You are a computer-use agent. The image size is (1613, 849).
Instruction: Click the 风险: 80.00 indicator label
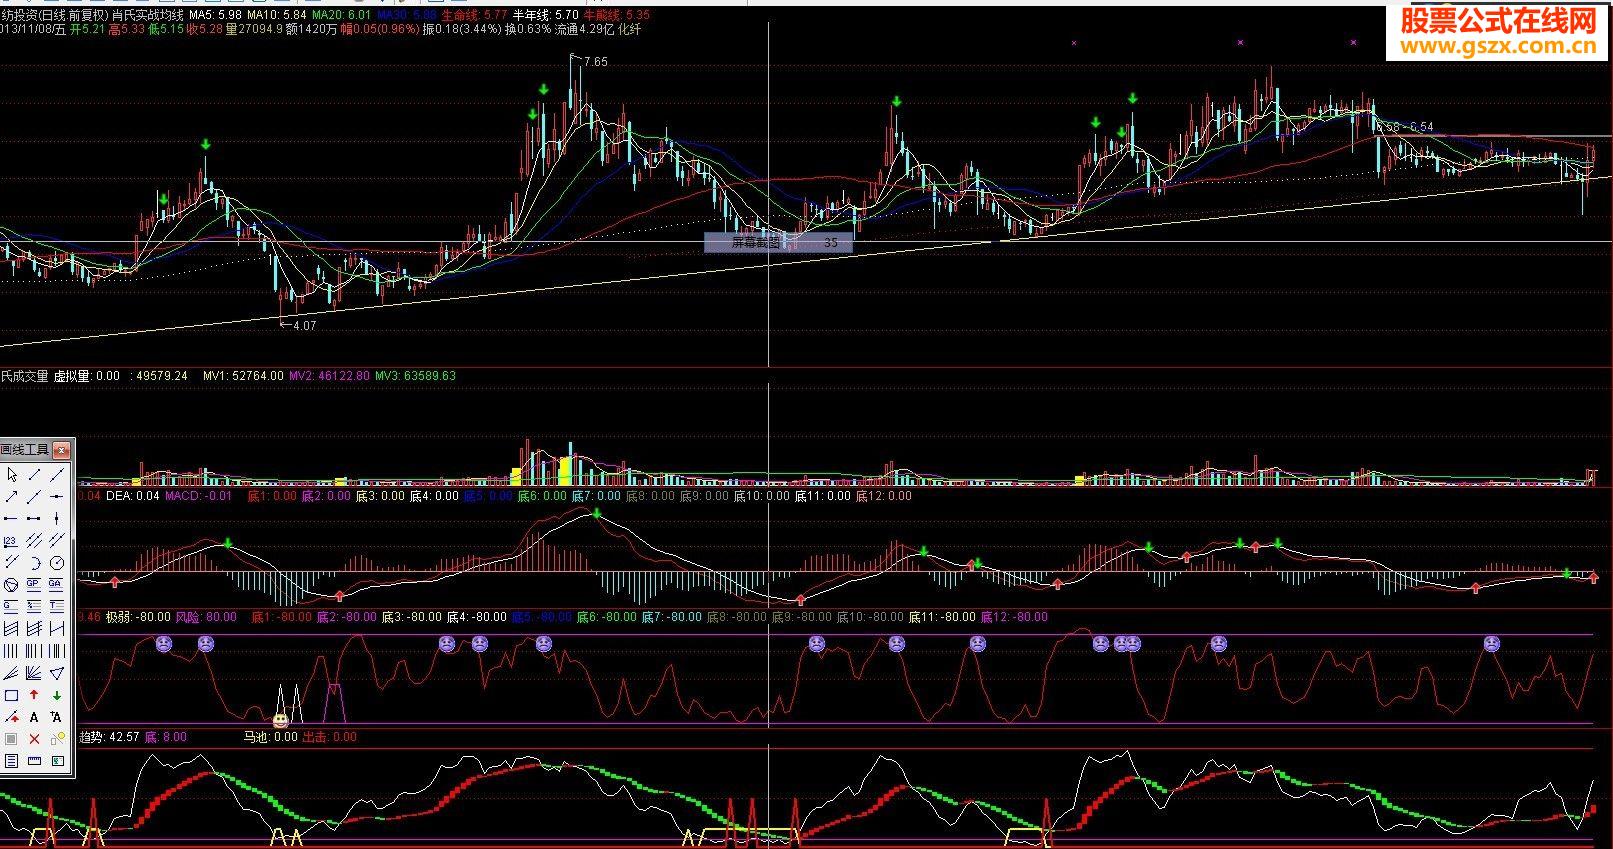(x=206, y=618)
